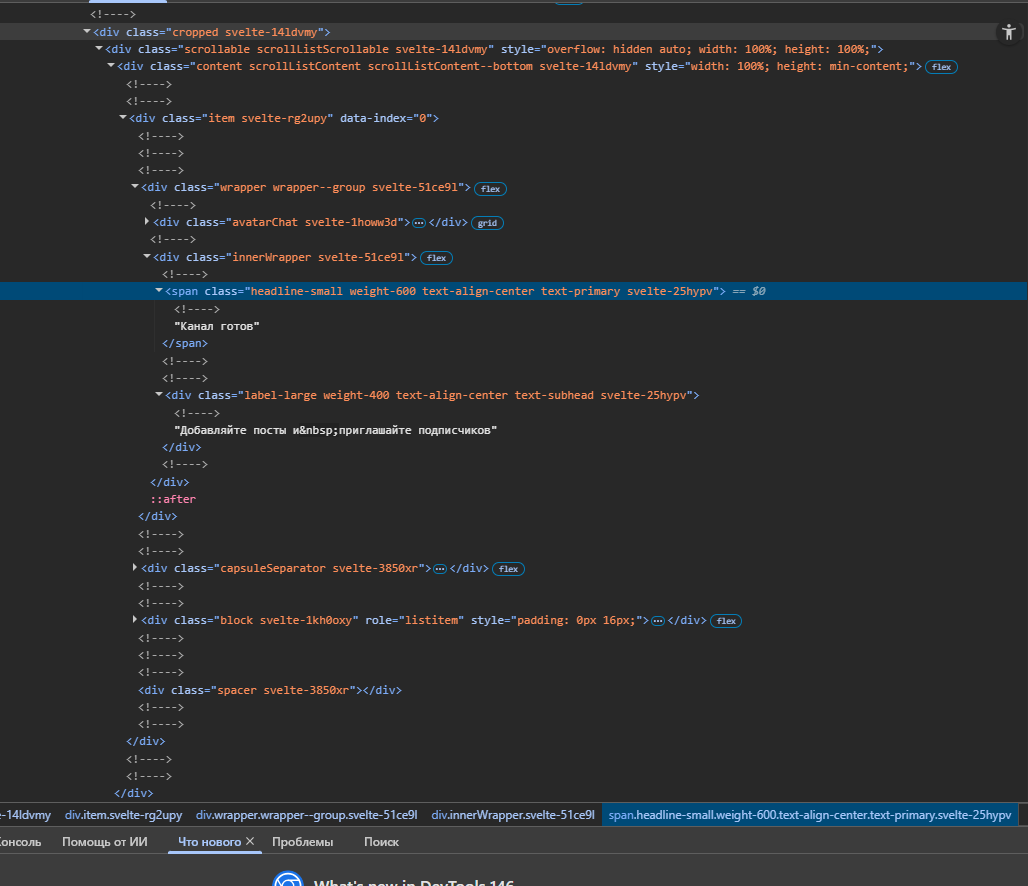Image resolution: width=1028 pixels, height=886 pixels.
Task: Click the ellipsis in the block listitem div
Action: pos(658,621)
